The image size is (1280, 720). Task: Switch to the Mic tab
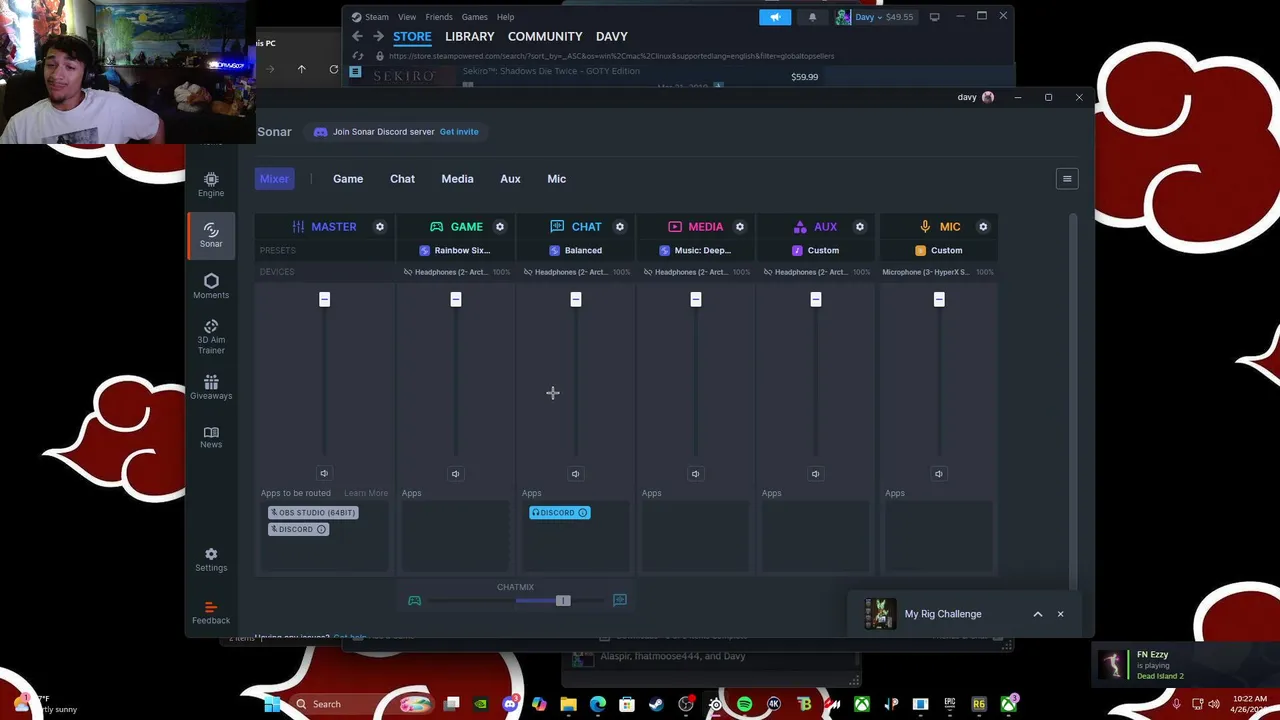[556, 179]
